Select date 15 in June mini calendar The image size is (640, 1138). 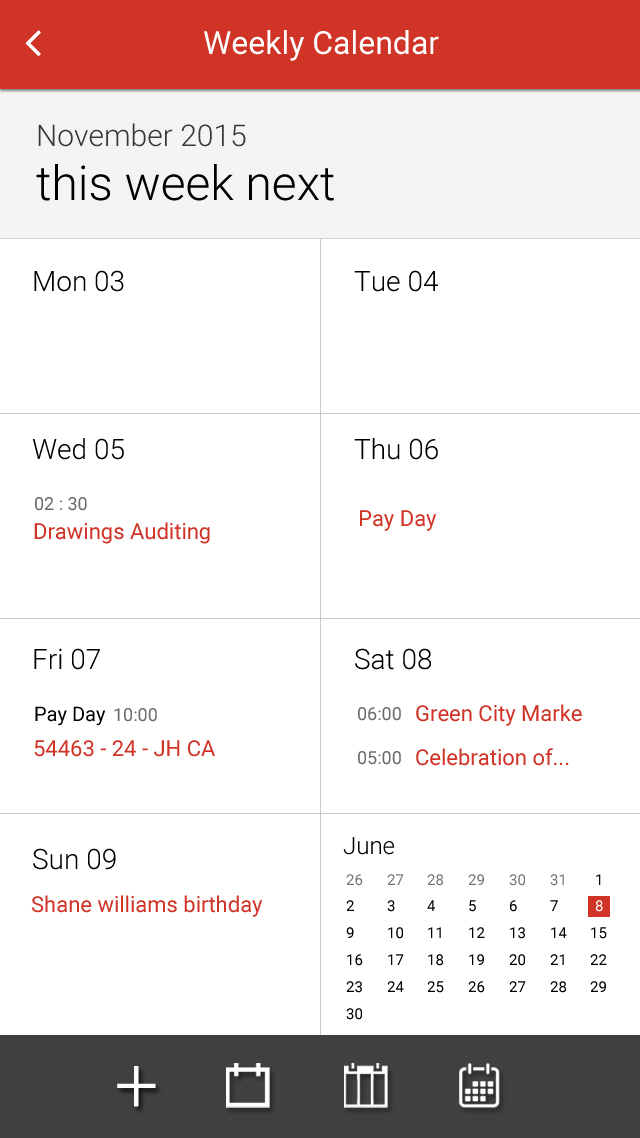(x=598, y=933)
